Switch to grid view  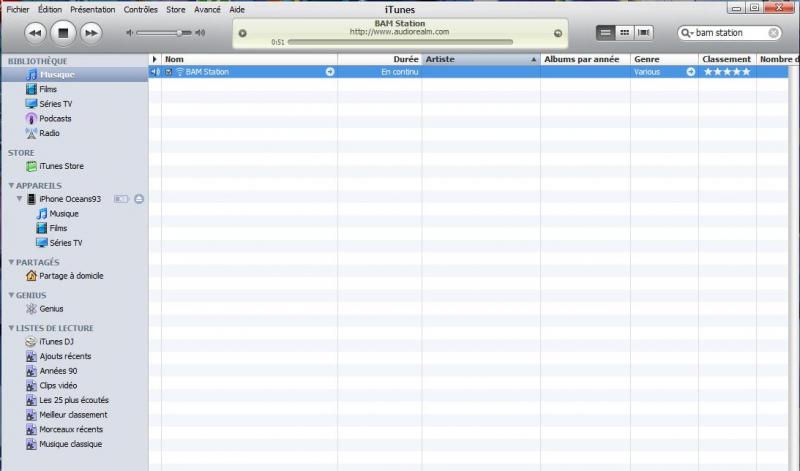[624, 33]
